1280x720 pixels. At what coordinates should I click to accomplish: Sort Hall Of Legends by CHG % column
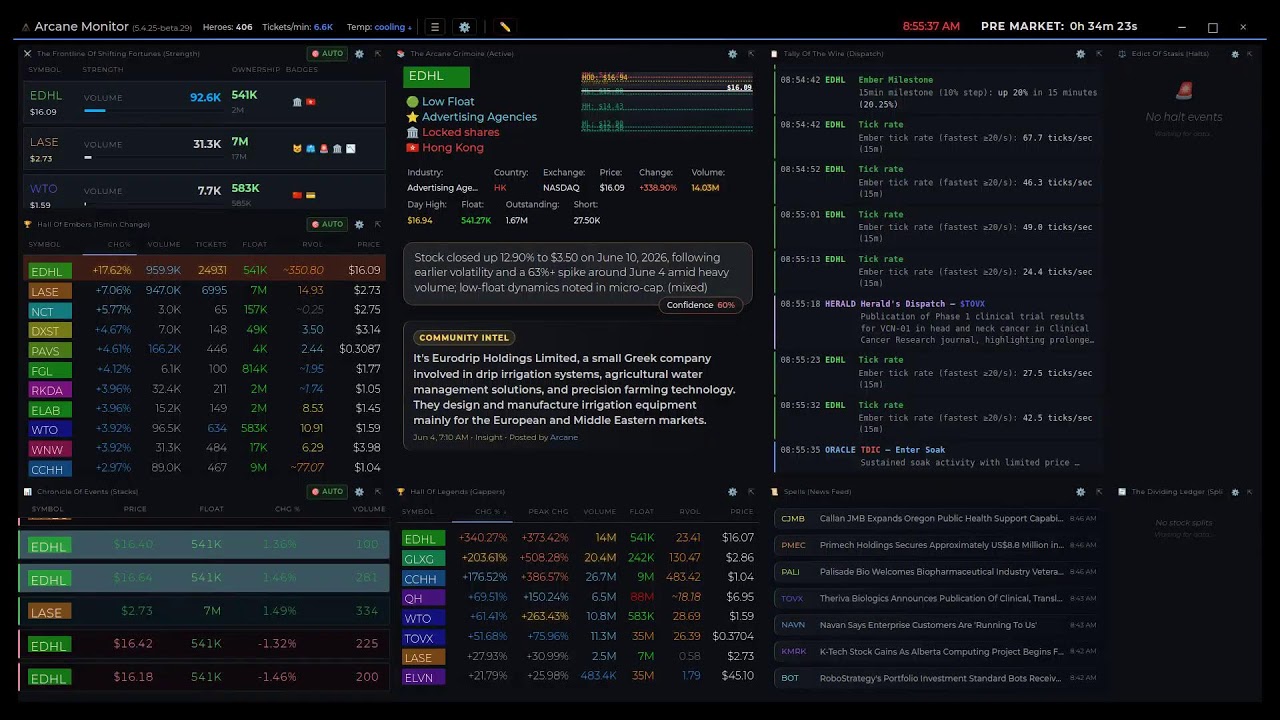point(490,512)
